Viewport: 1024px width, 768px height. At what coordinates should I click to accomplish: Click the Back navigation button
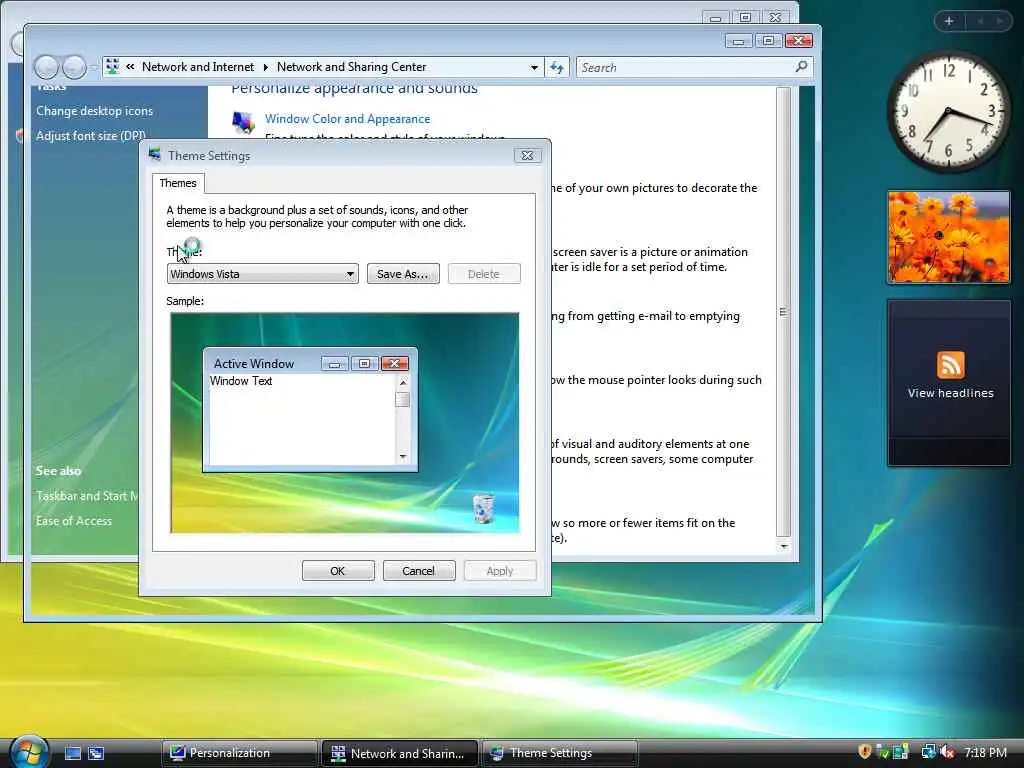click(46, 67)
